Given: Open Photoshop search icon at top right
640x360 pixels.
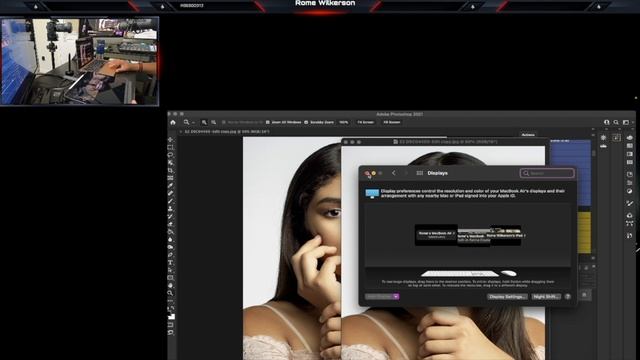Looking at the screenshot, I should pos(616,122).
